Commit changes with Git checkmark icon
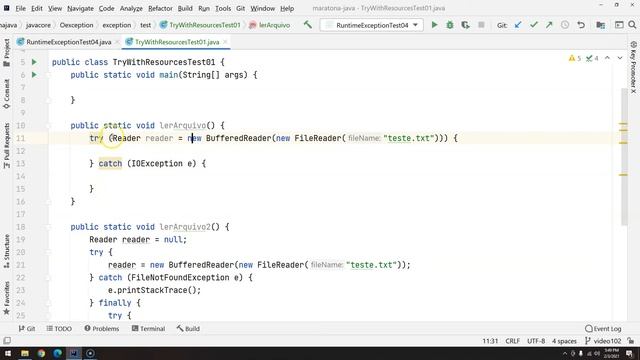The height and width of the screenshot is (360, 640). pos(533,25)
